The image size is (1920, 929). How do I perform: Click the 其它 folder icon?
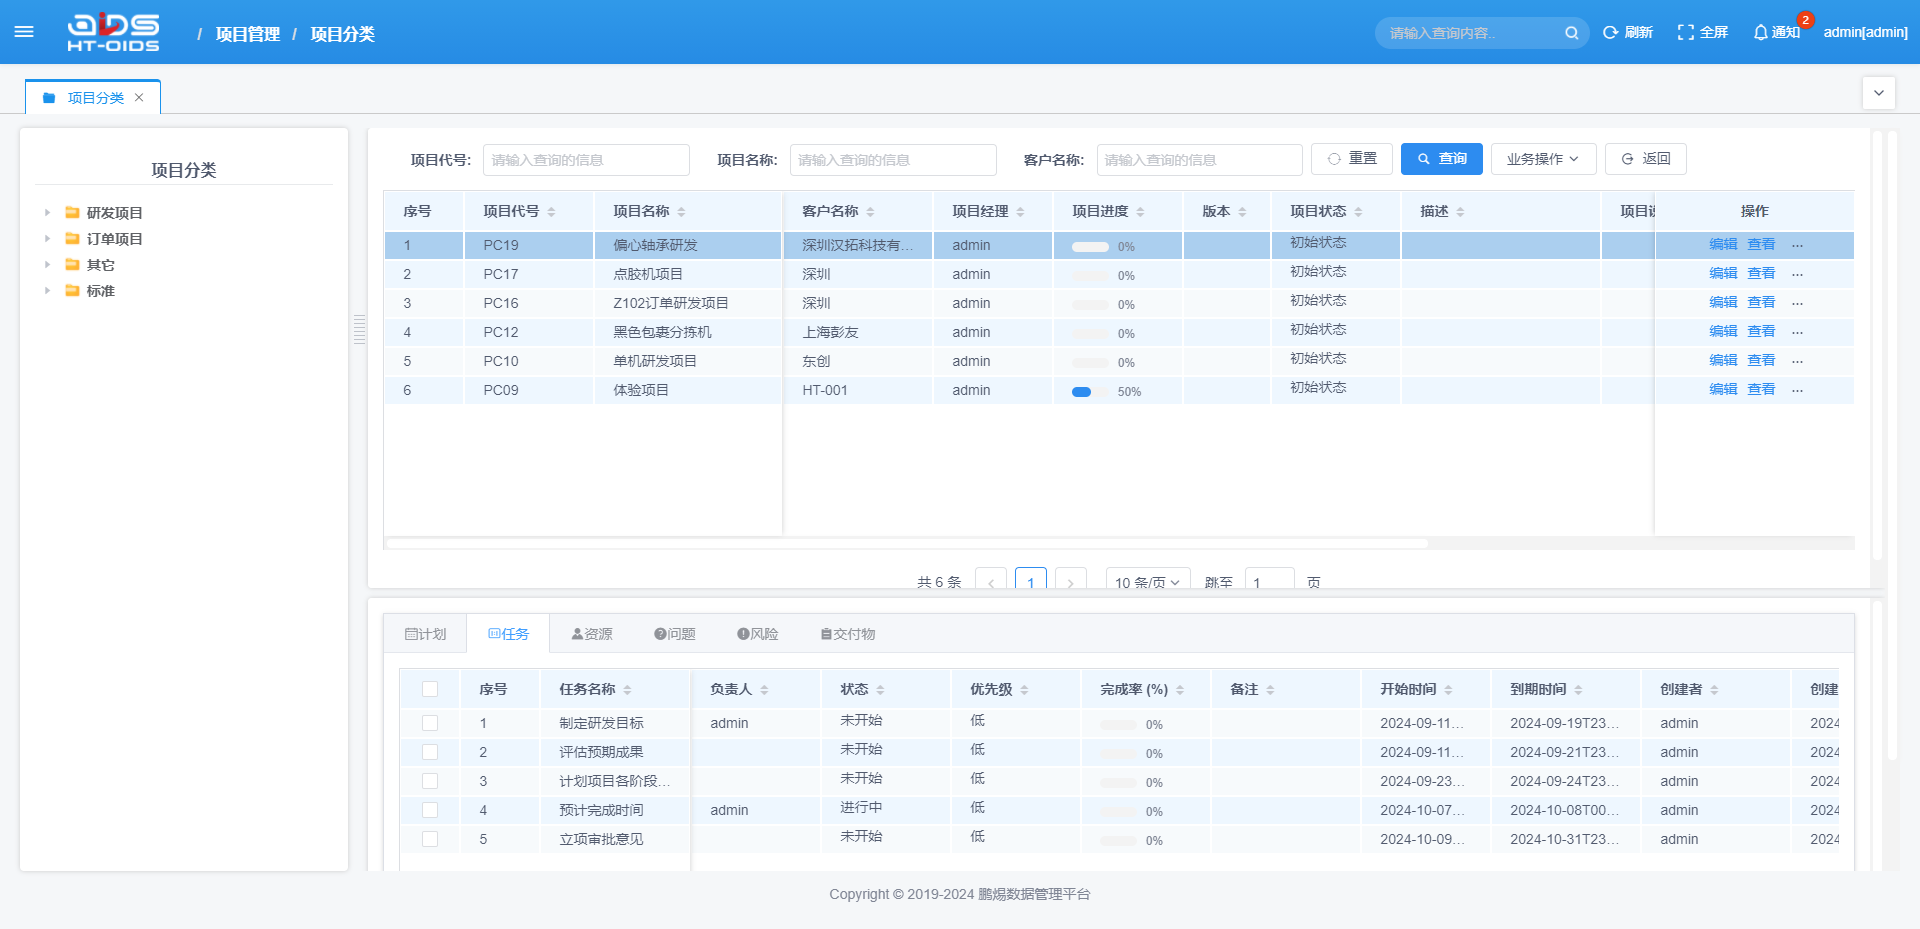[x=72, y=264]
